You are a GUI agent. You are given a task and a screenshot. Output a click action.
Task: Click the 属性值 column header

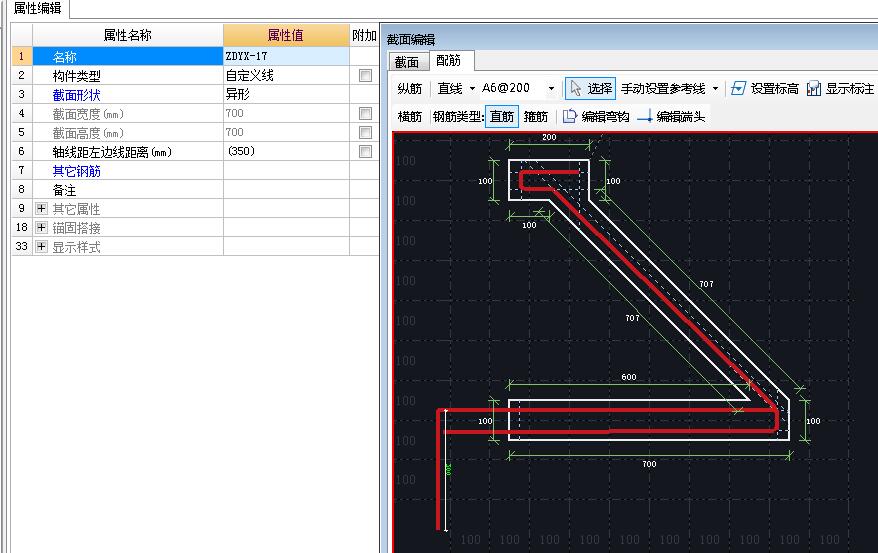286,35
